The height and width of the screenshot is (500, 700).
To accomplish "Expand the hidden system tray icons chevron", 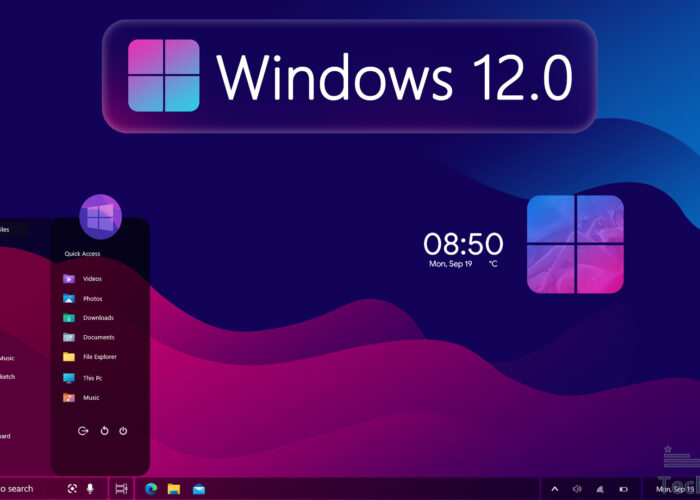I will (554, 489).
